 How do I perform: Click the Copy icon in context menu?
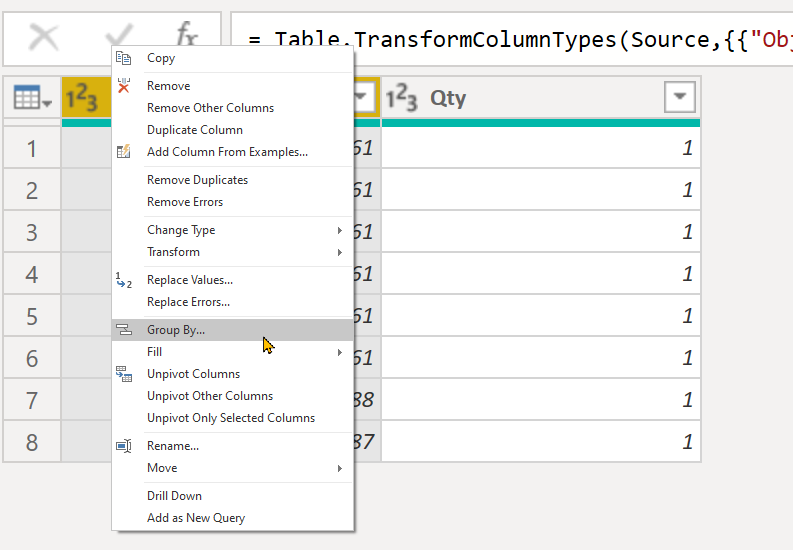click(123, 58)
